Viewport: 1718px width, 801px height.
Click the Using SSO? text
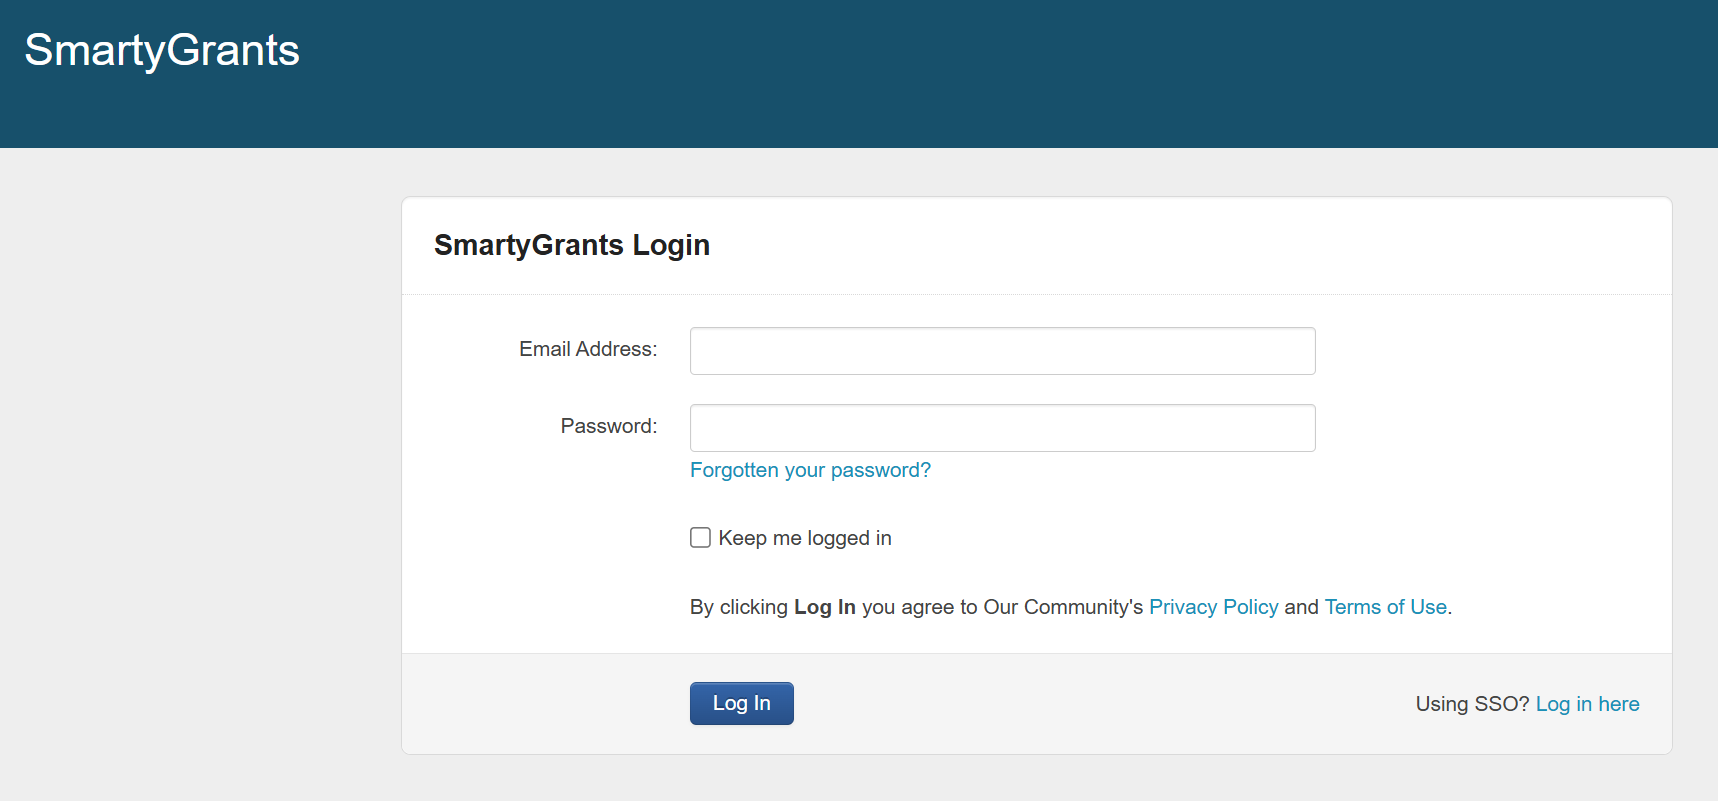1472,704
